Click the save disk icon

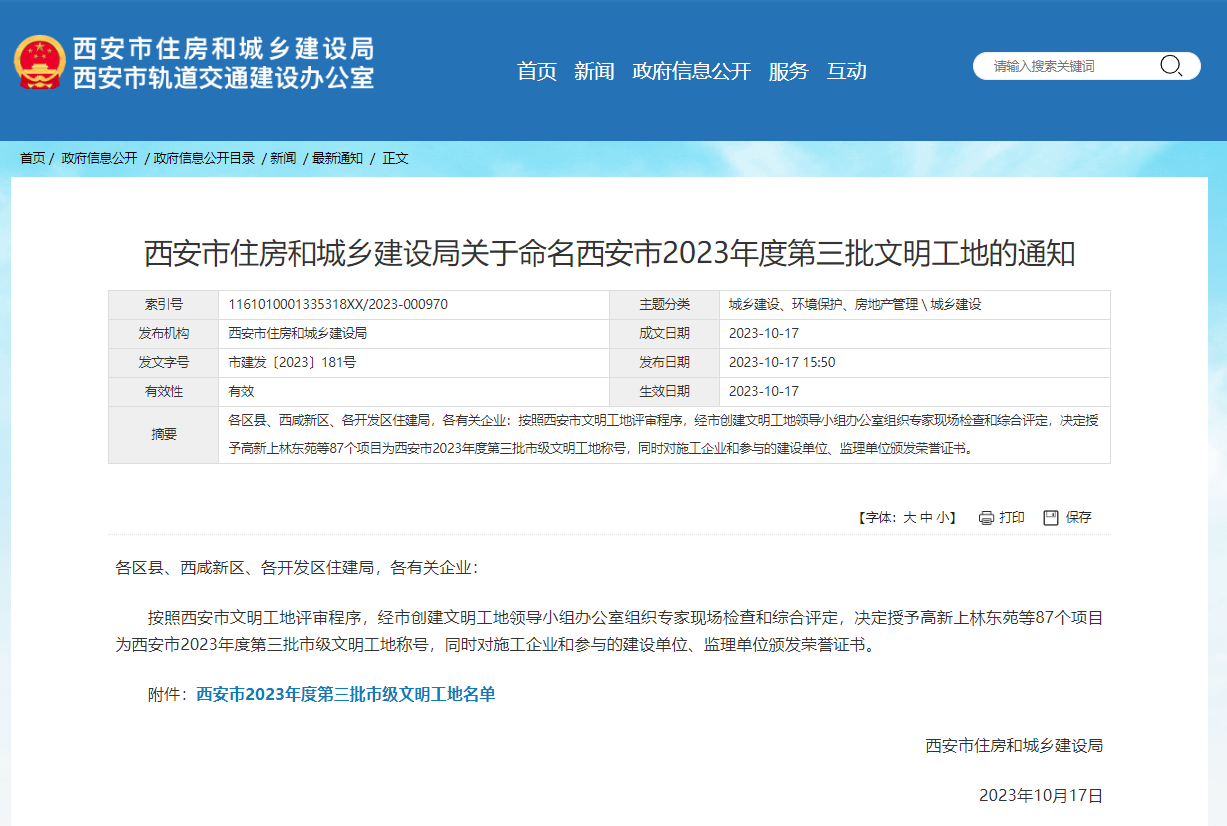[1050, 518]
